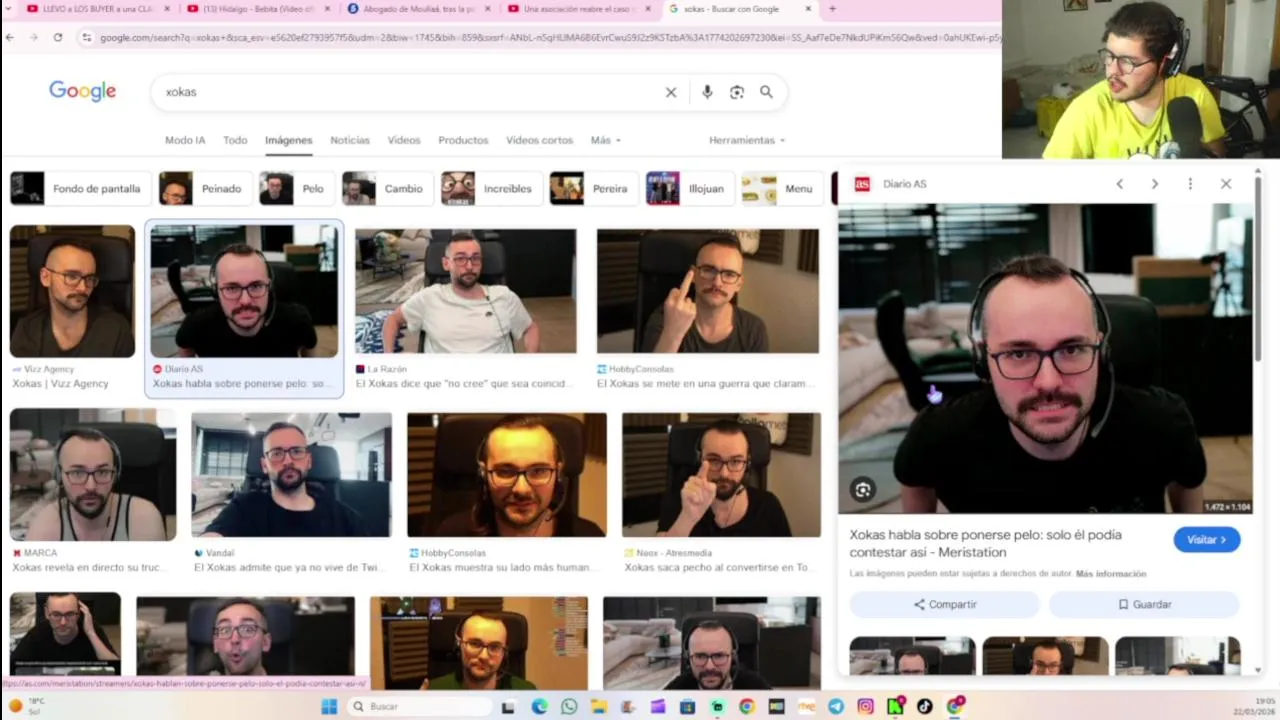Switch to Modo IA tab
This screenshot has width=1280, height=720.
click(185, 140)
